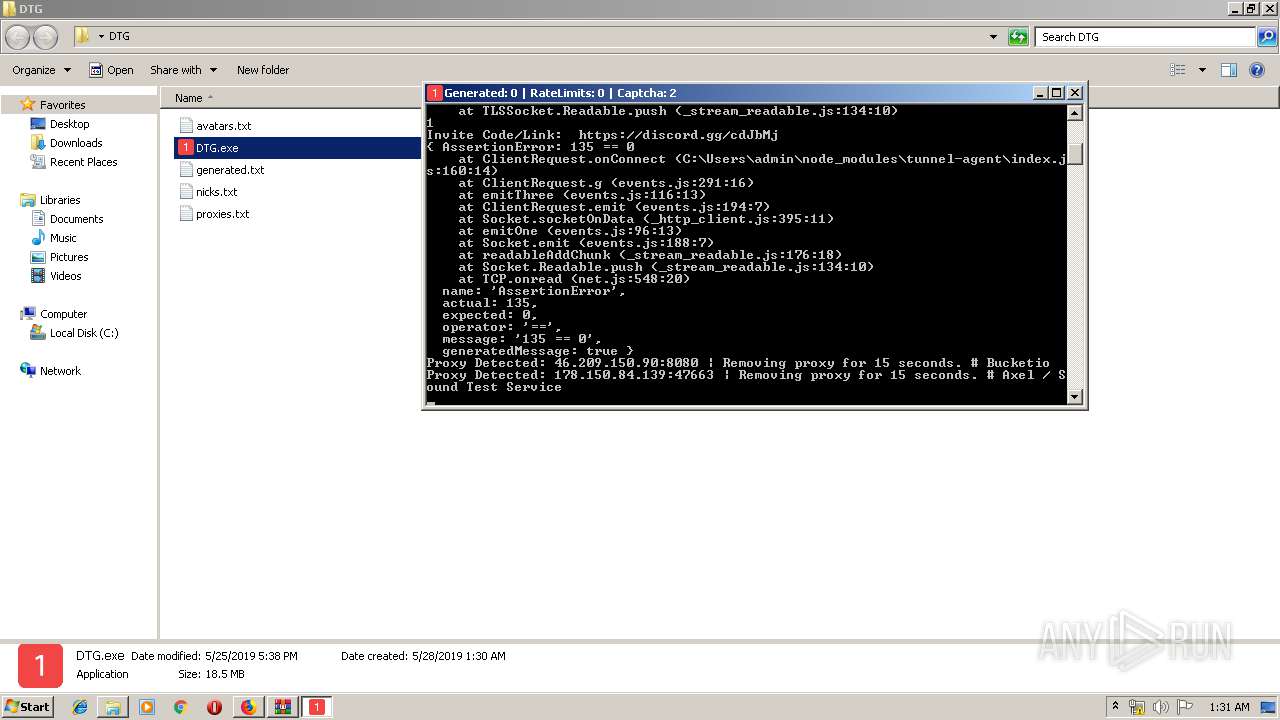The height and width of the screenshot is (720, 1280).
Task: Click console scrollbar up arrow
Action: [1075, 112]
